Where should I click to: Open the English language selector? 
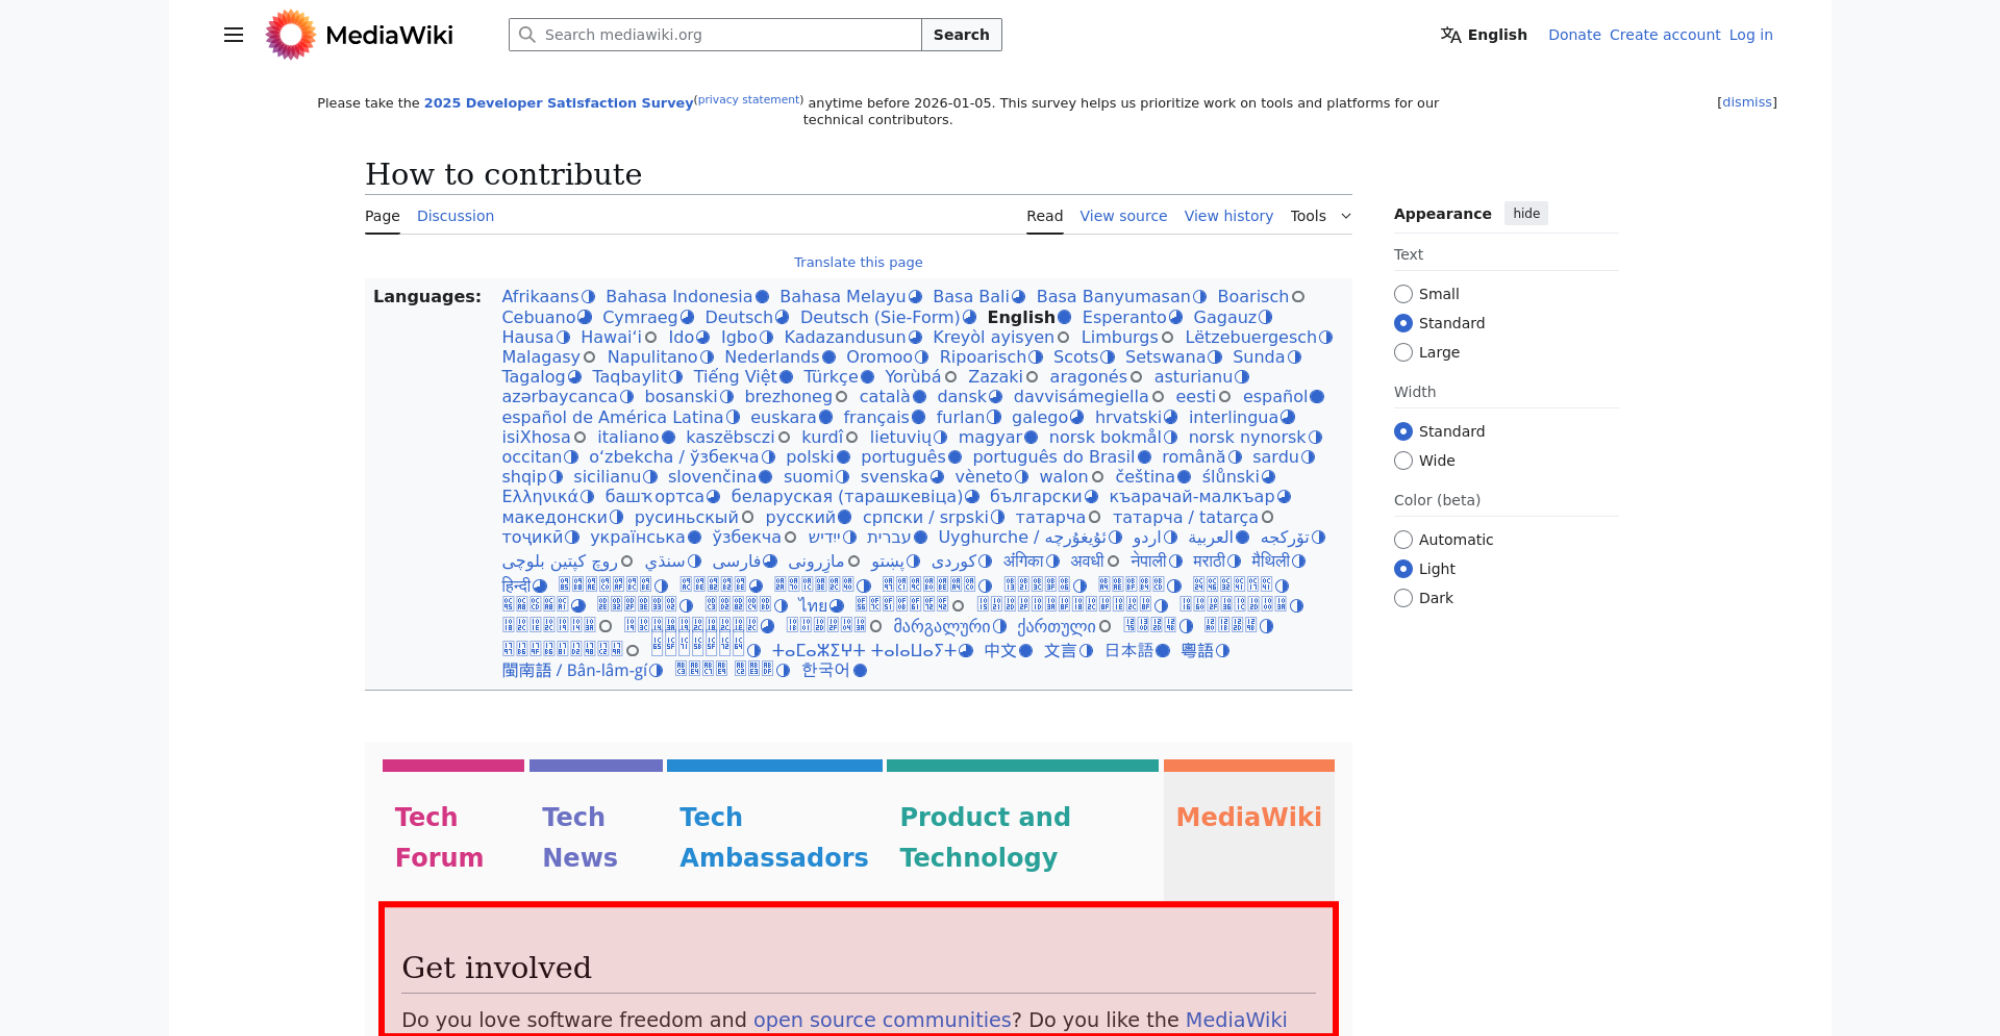click(1484, 35)
